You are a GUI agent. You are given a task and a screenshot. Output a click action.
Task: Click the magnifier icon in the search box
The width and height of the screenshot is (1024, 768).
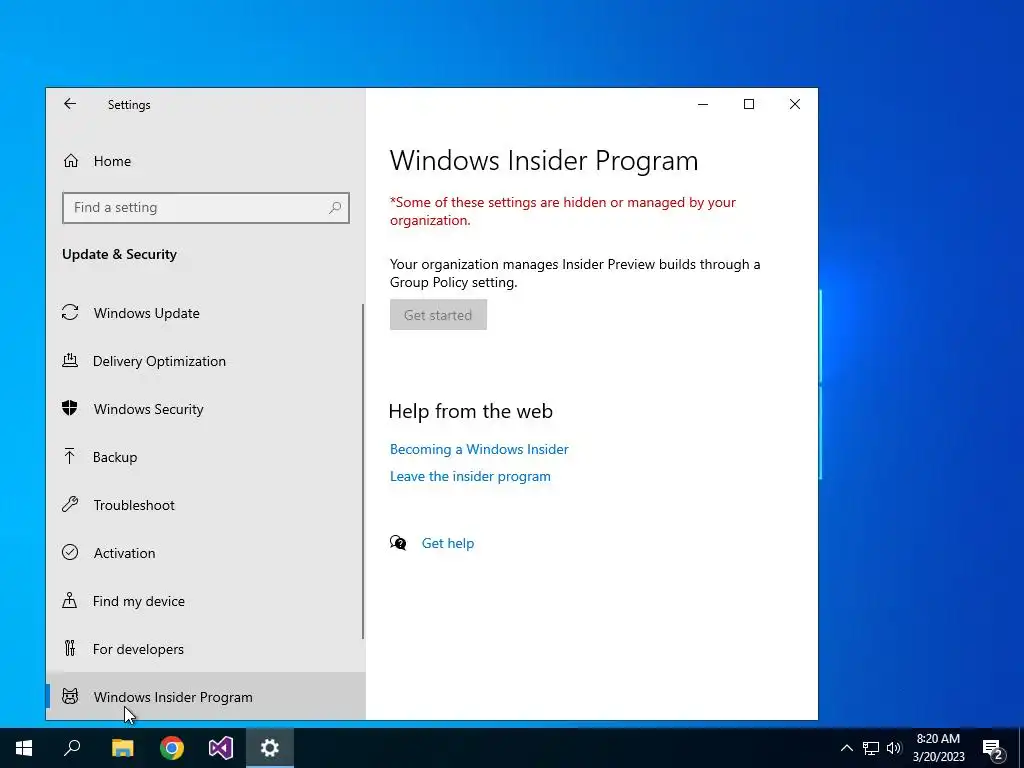(x=335, y=208)
